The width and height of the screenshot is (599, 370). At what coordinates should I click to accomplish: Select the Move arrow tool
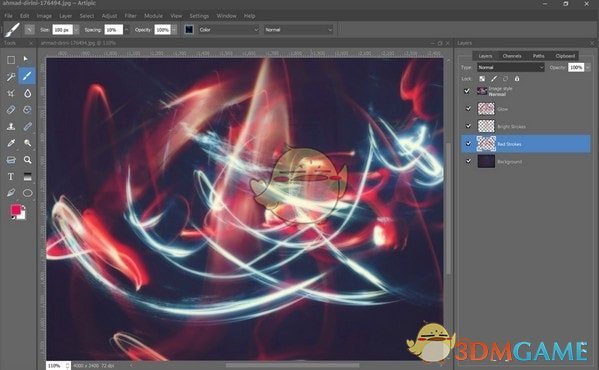pos(26,59)
